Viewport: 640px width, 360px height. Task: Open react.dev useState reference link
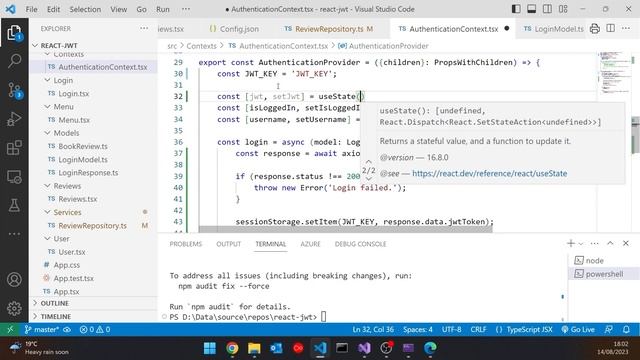(x=489, y=173)
